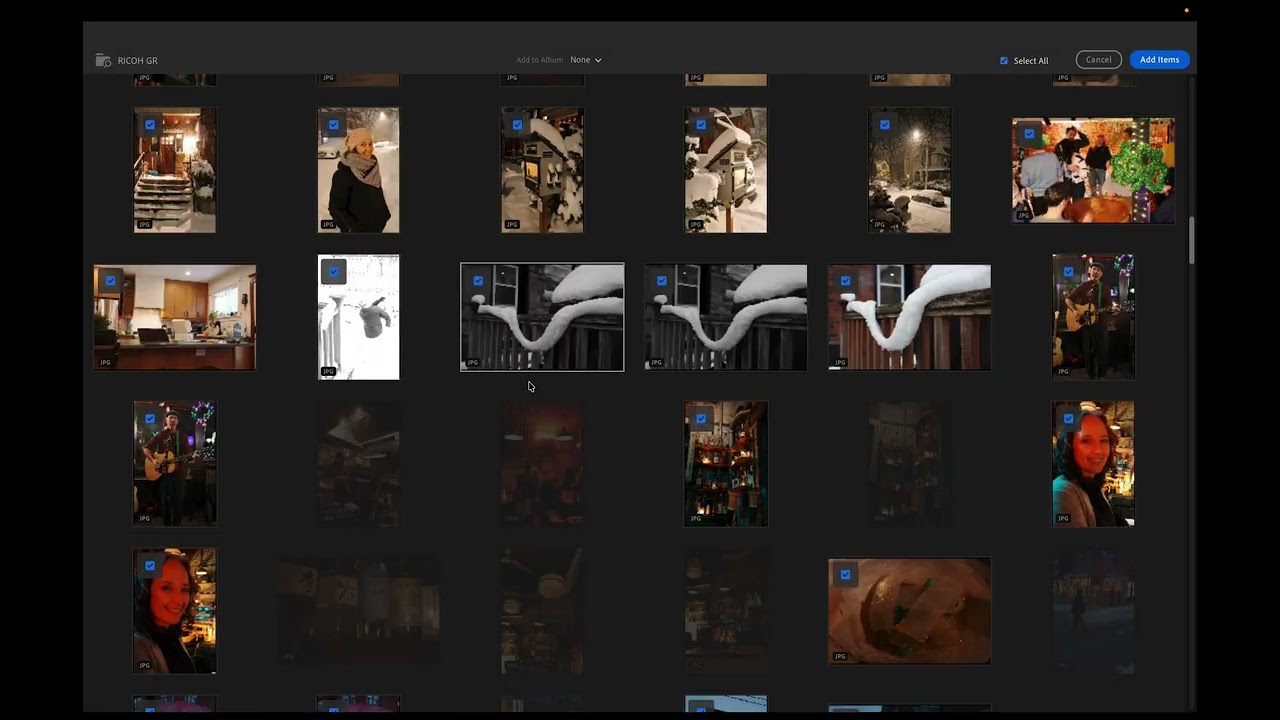Uncheck the snowy night street photo checkbox
This screenshot has height=720, width=1280.
[x=885, y=125]
